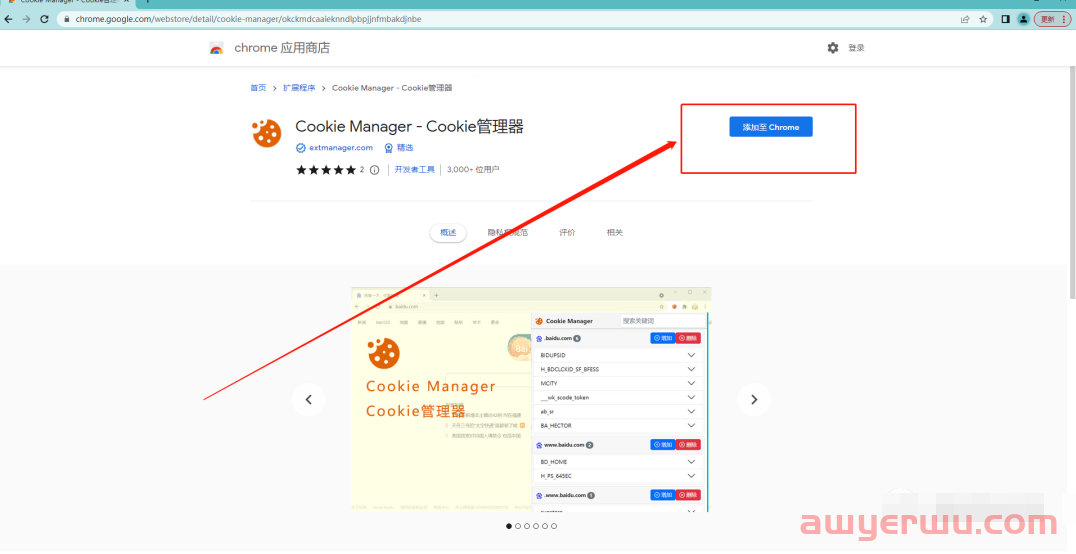
Task: Open 扩展程序 breadcrumb link
Action: 299,88
